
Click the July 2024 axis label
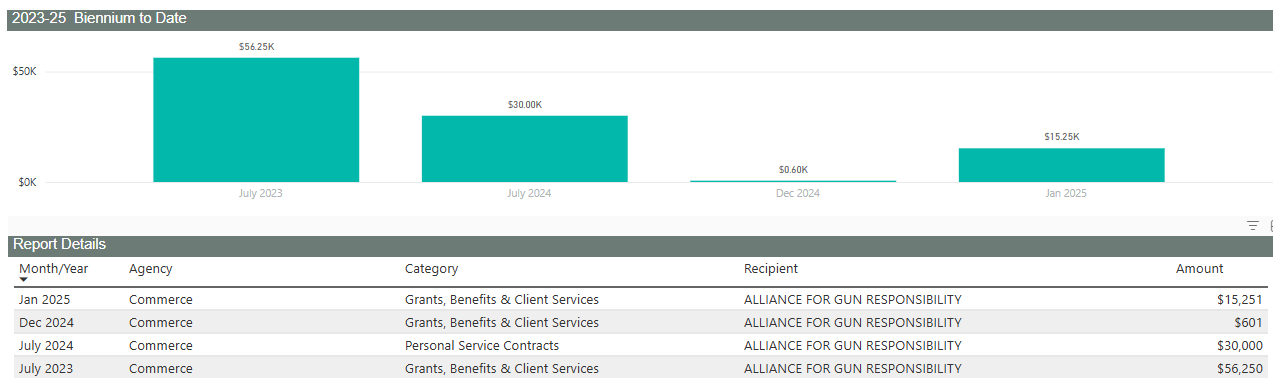[x=528, y=193]
